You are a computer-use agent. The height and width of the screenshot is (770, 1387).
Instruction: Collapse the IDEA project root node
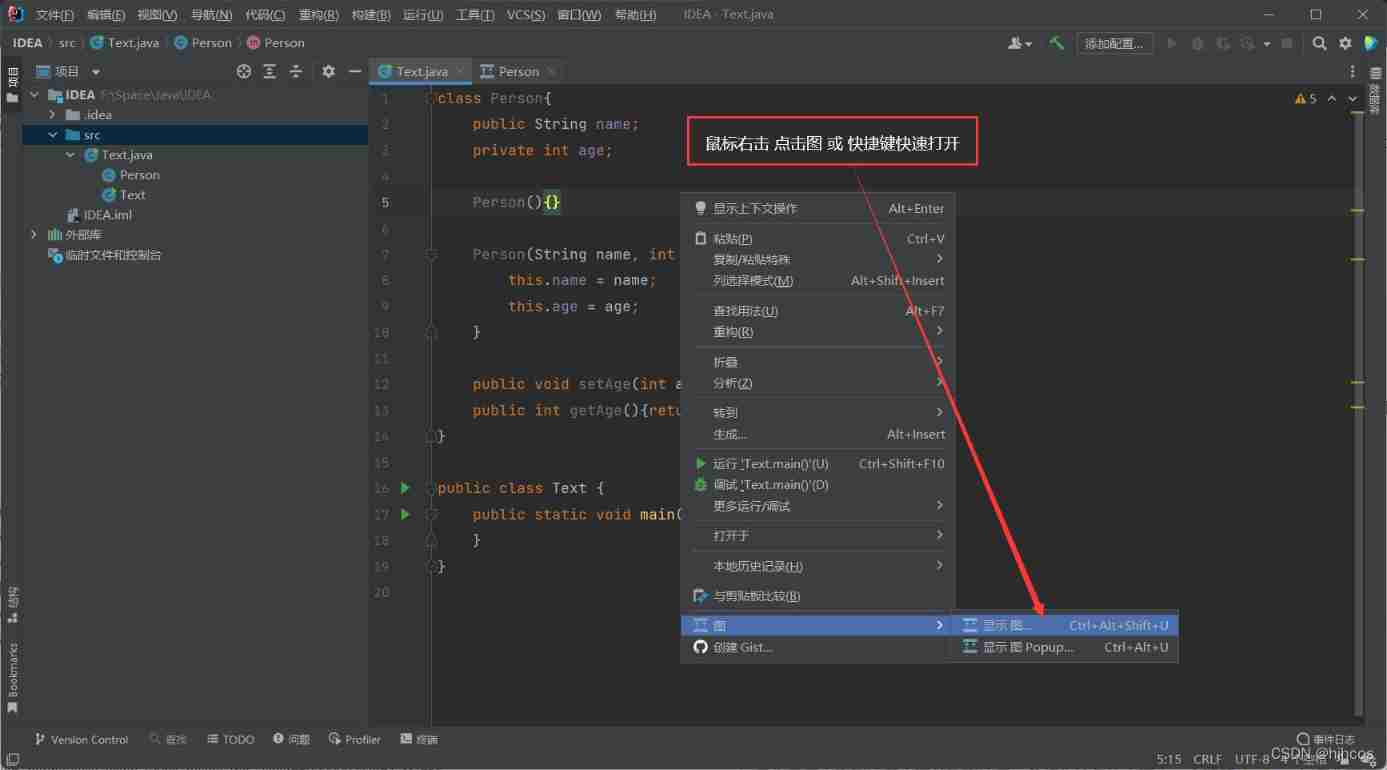coord(35,95)
